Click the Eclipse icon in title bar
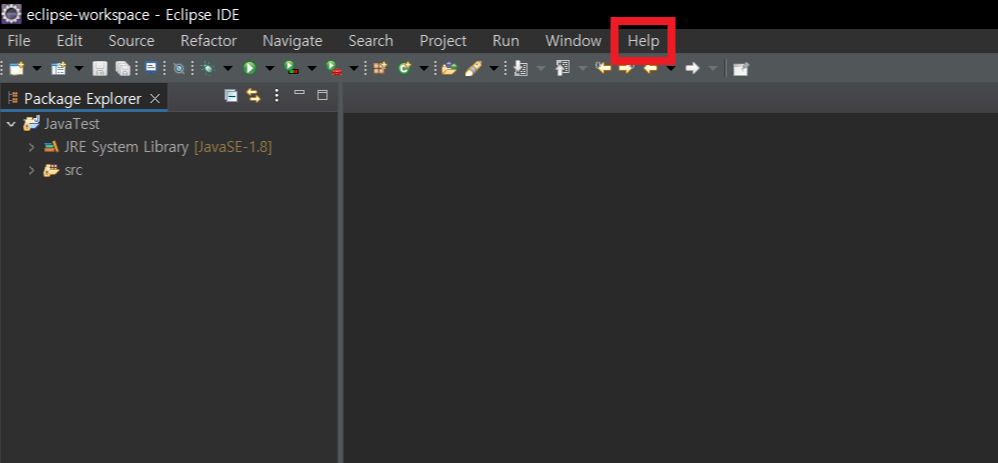The height and width of the screenshot is (463, 998). (11, 13)
